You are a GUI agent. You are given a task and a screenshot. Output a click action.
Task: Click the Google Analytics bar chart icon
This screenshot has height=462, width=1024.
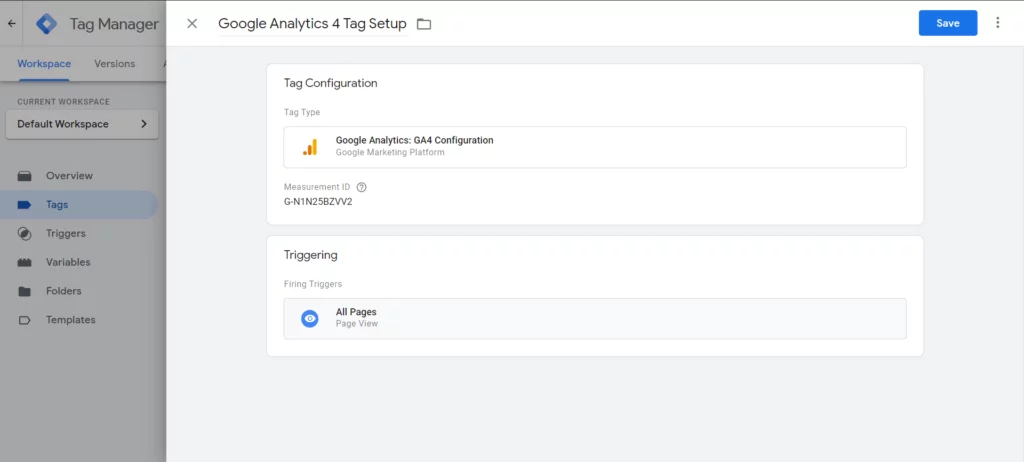click(x=310, y=147)
